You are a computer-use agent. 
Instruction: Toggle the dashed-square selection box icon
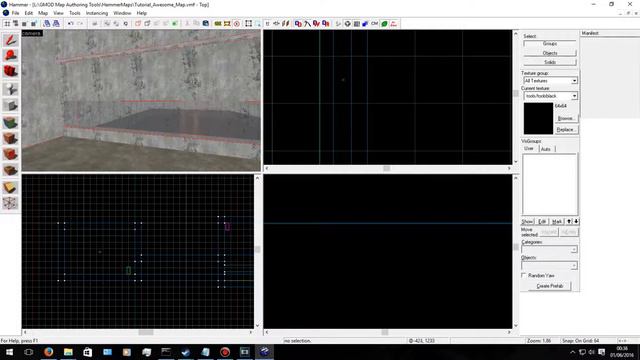pyautogui.click(x=249, y=24)
